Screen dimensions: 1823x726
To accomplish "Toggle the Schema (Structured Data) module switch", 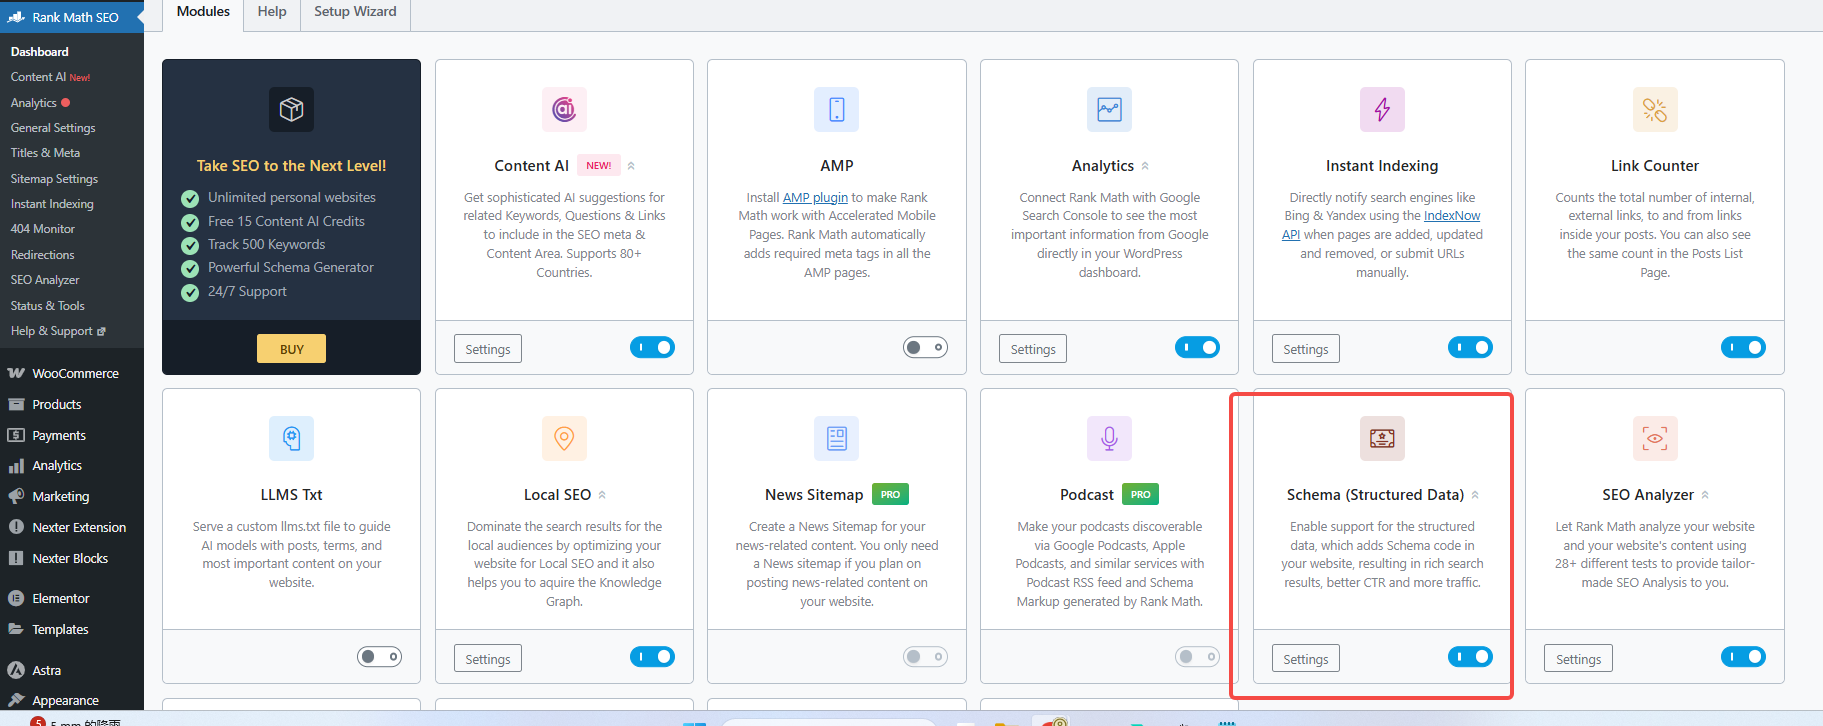I will point(1470,656).
